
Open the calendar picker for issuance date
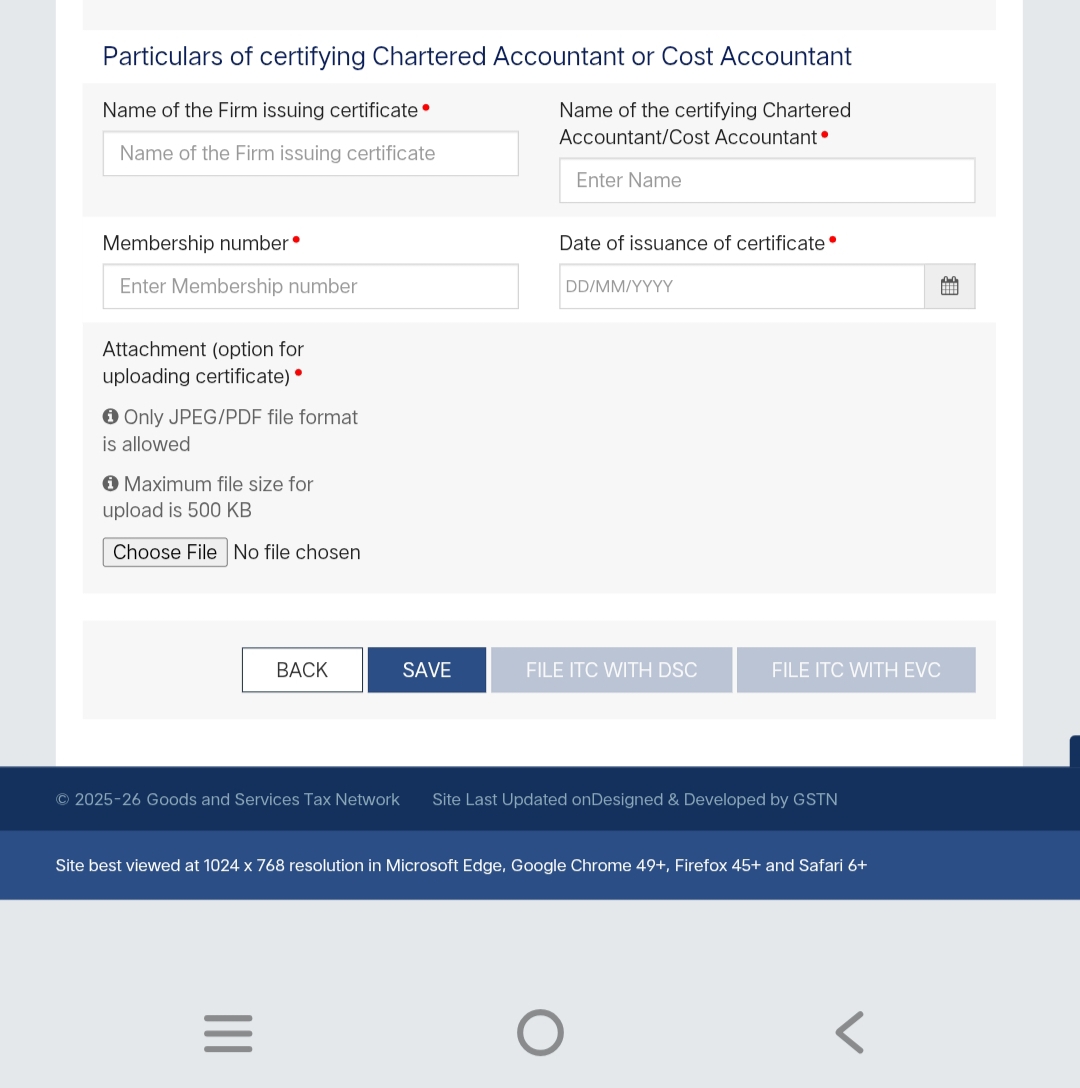pos(949,286)
